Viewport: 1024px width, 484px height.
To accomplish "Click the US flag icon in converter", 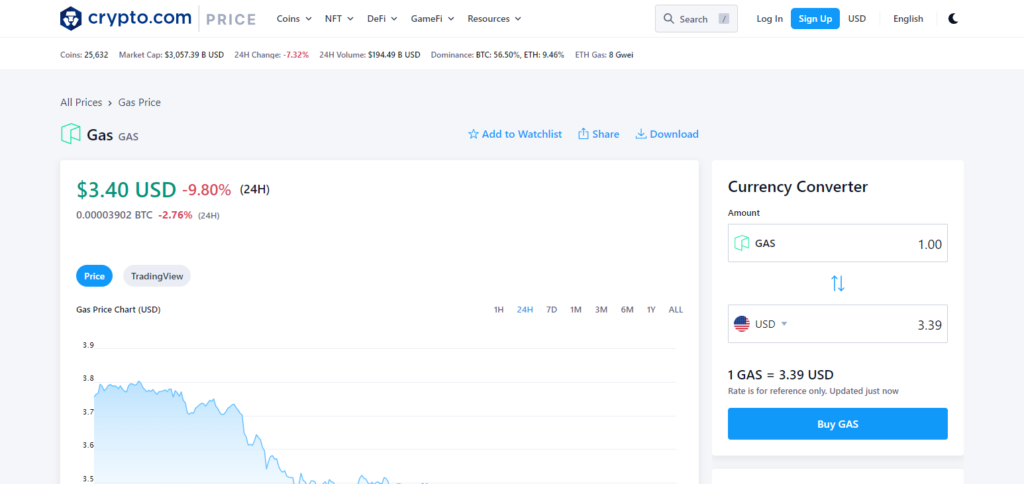I will click(742, 324).
